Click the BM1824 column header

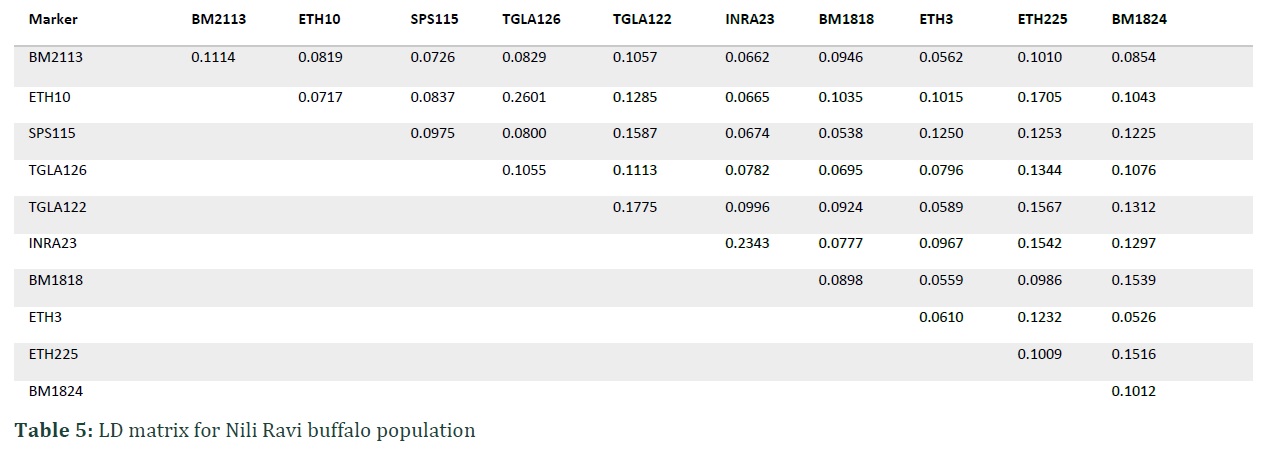pyautogui.click(x=1139, y=19)
